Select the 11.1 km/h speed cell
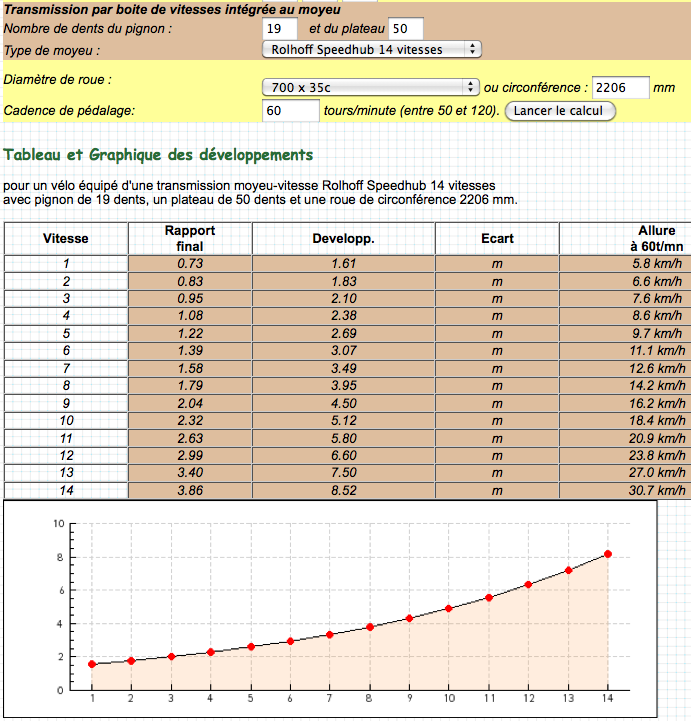Screen dimensions: 691x721 coord(625,351)
